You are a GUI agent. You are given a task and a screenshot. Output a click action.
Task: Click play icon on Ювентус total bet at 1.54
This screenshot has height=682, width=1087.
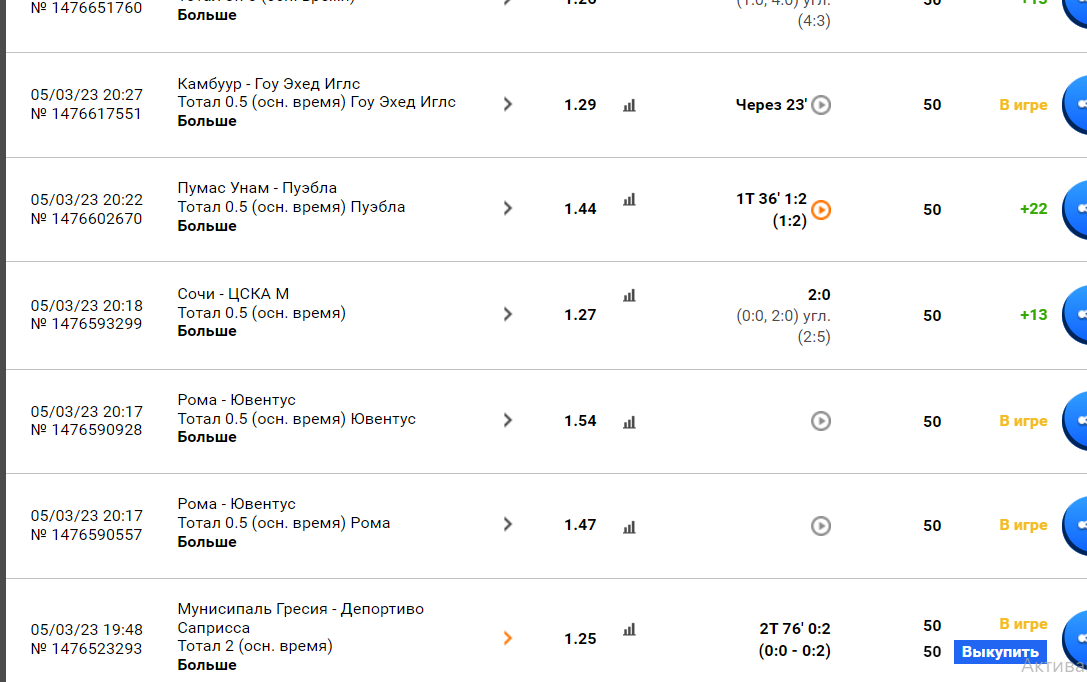point(821,421)
